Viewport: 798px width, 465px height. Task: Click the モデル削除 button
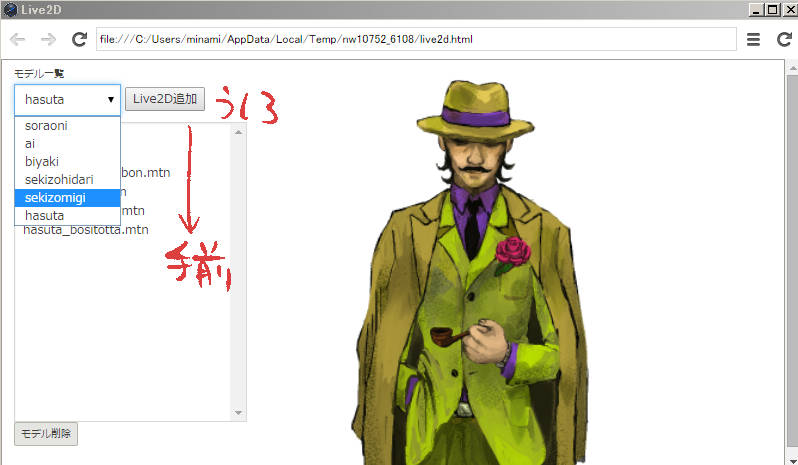[x=46, y=433]
